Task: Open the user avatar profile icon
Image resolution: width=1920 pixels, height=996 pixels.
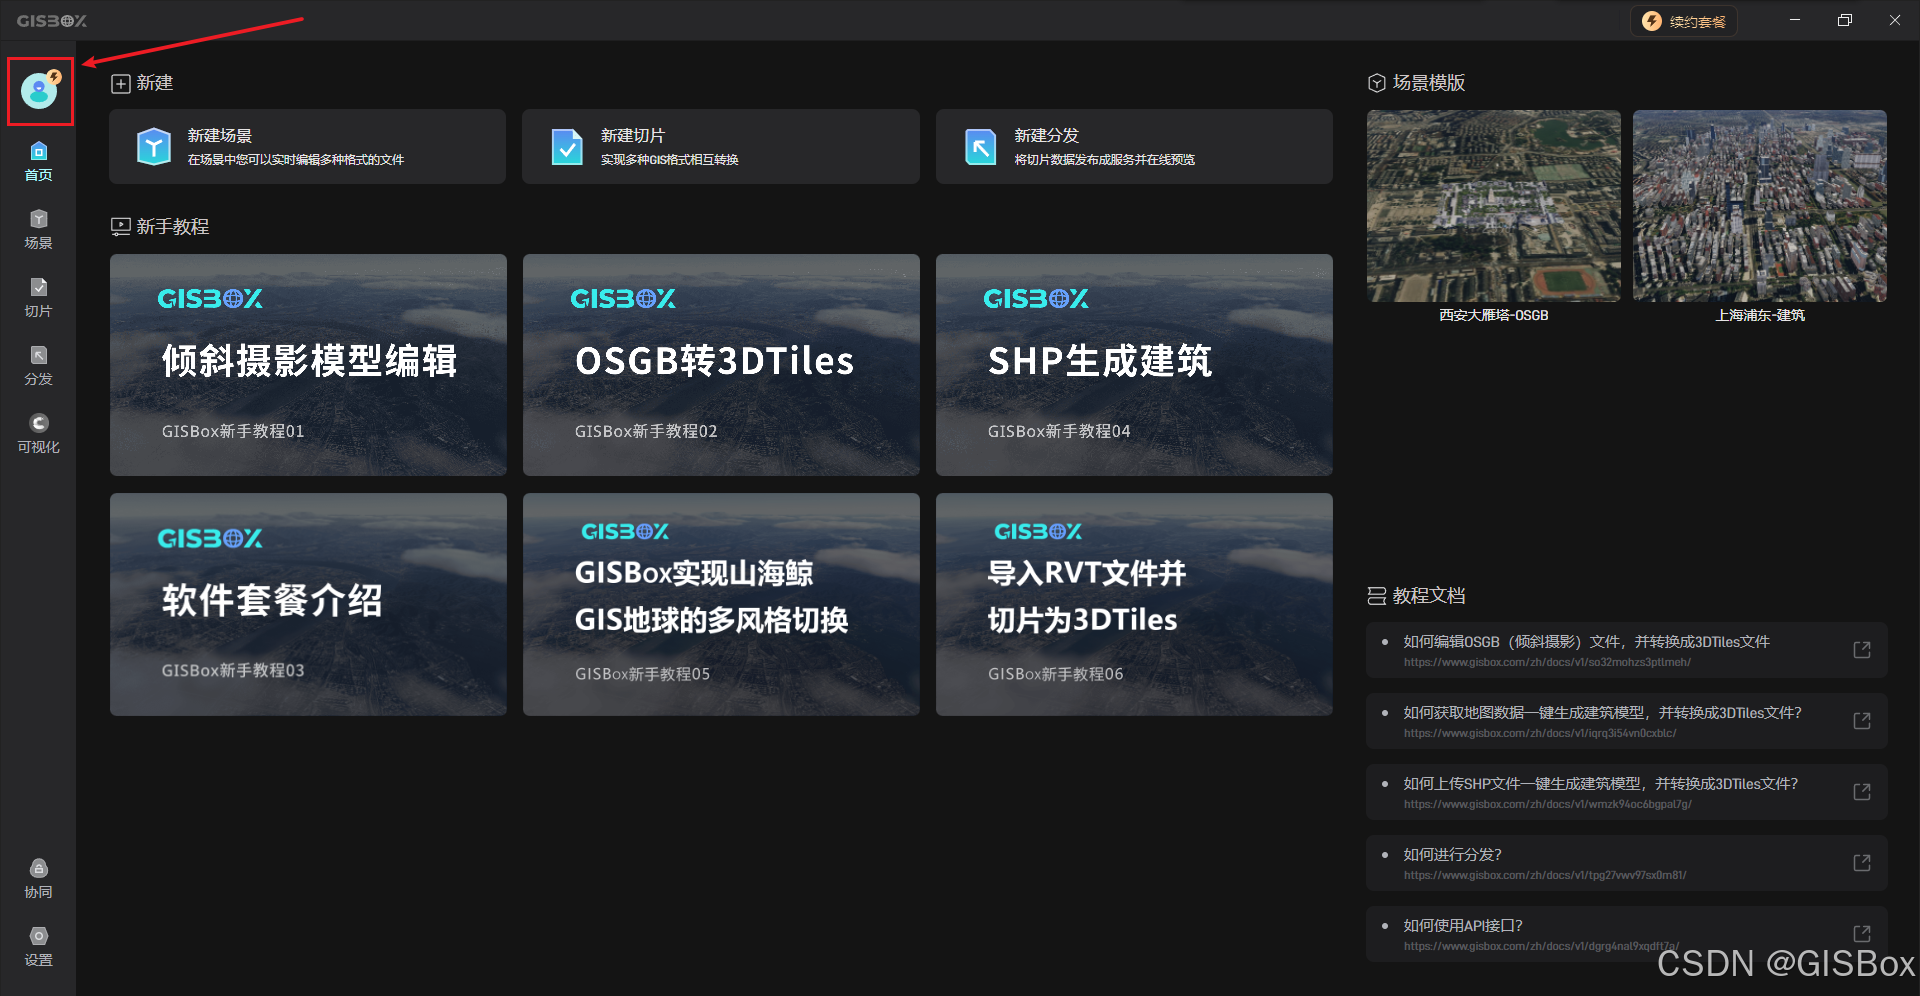Action: tap(40, 91)
